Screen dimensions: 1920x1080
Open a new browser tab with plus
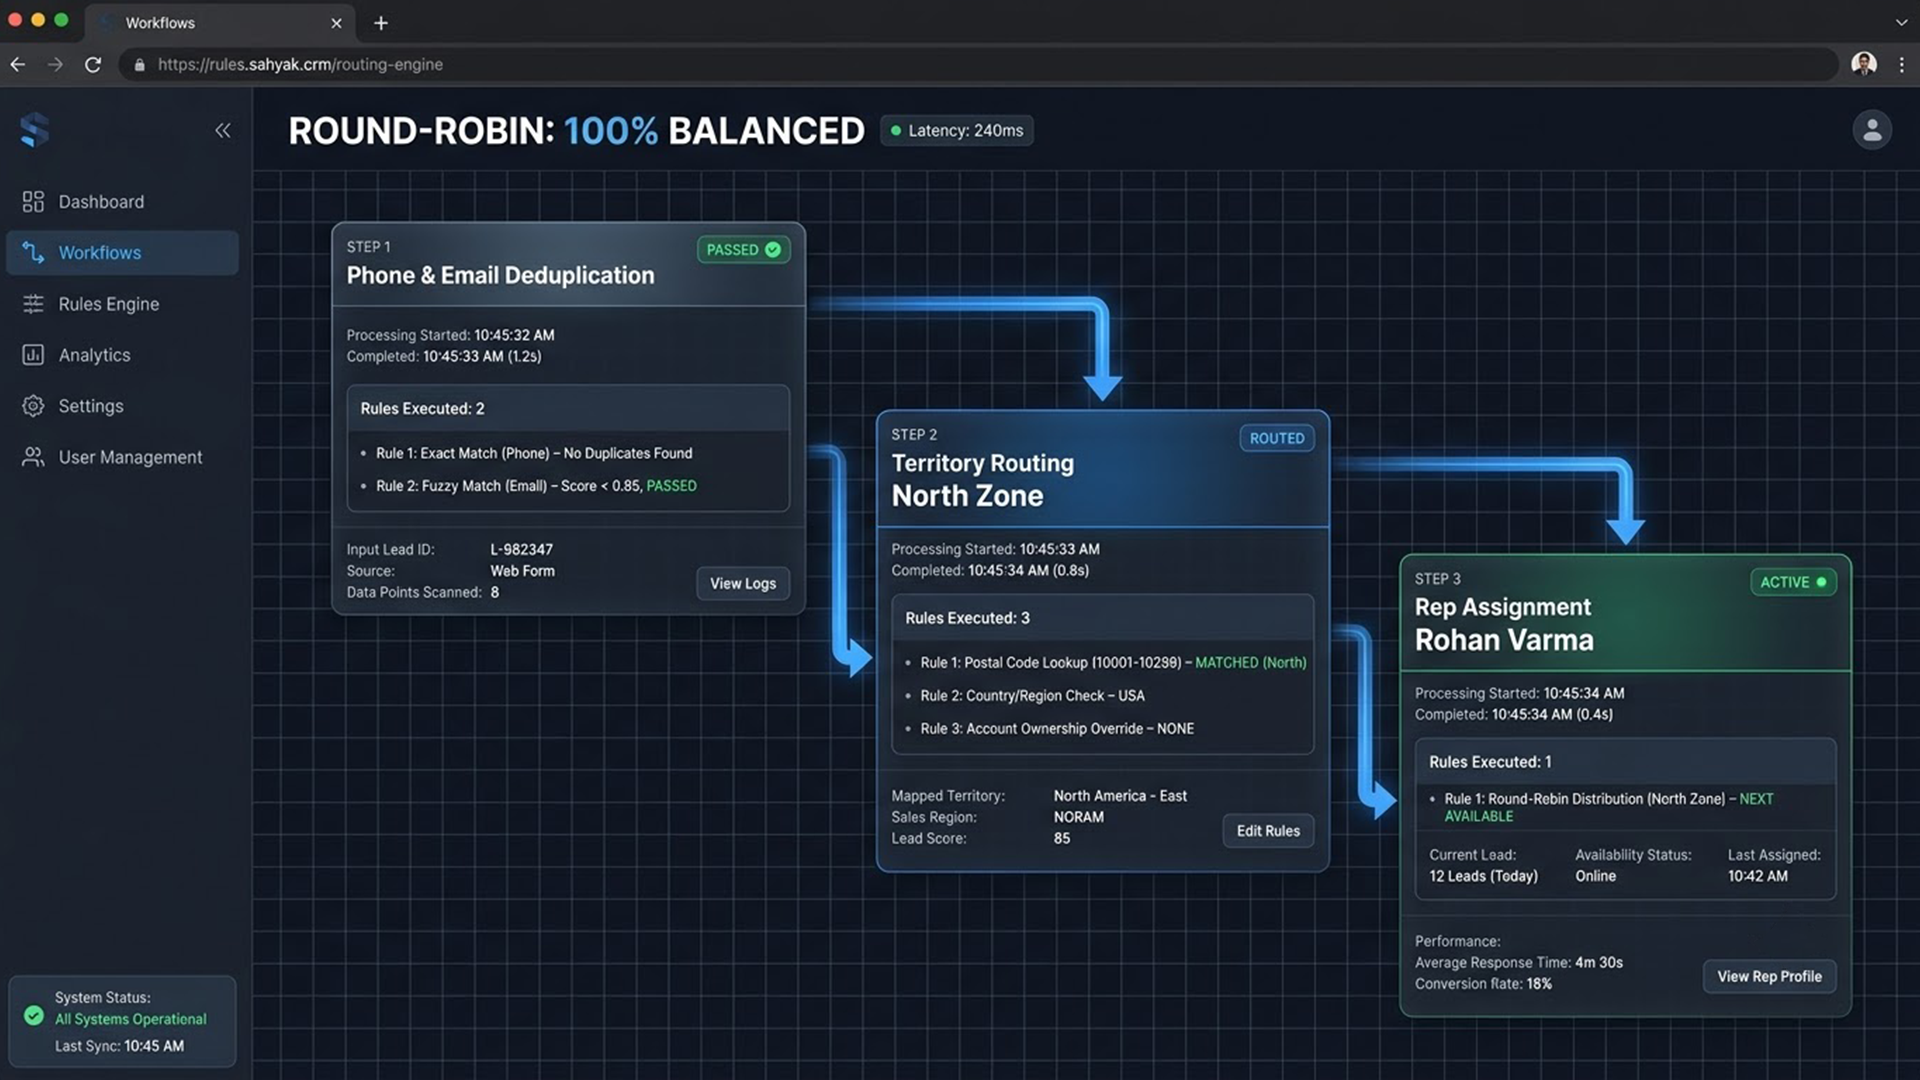381,23
